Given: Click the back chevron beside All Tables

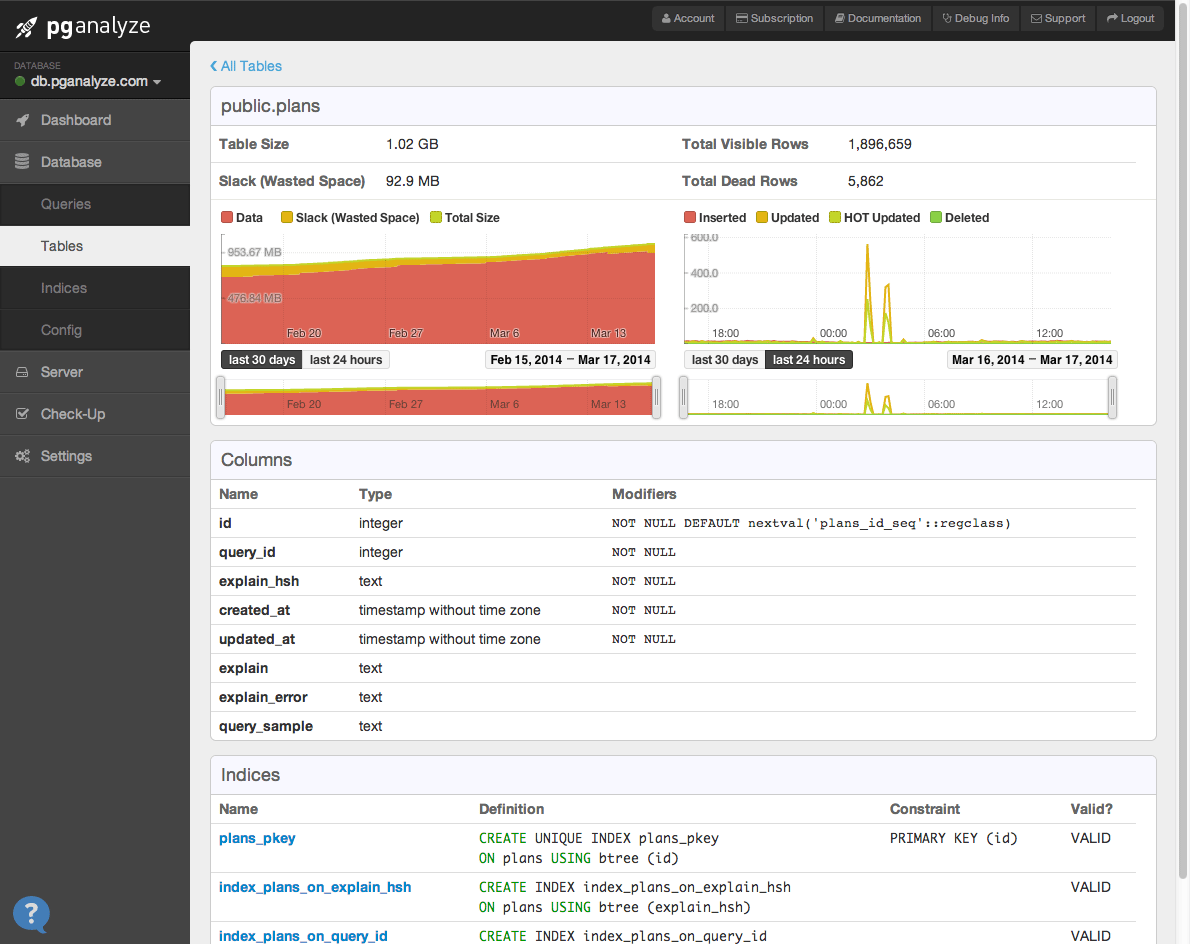Looking at the screenshot, I should (x=213, y=66).
